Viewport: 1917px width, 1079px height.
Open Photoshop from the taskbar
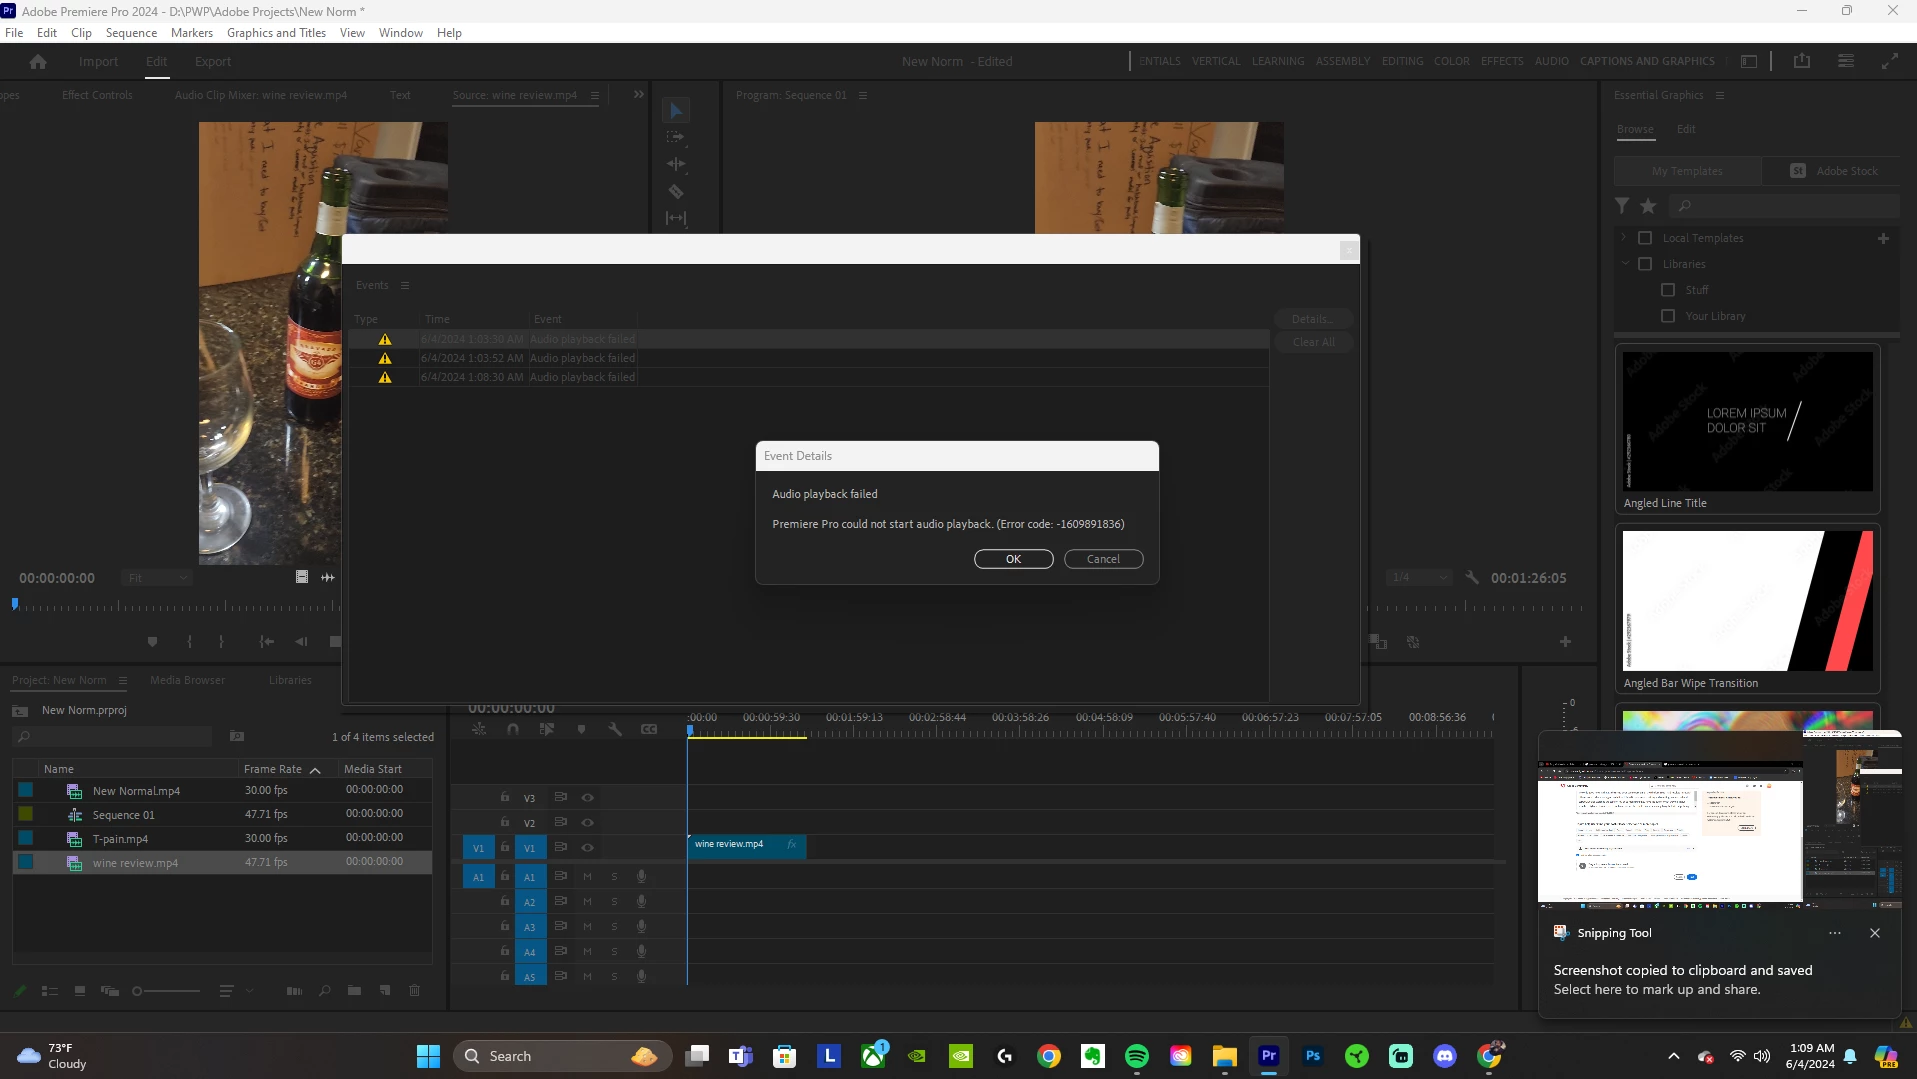click(1313, 1056)
